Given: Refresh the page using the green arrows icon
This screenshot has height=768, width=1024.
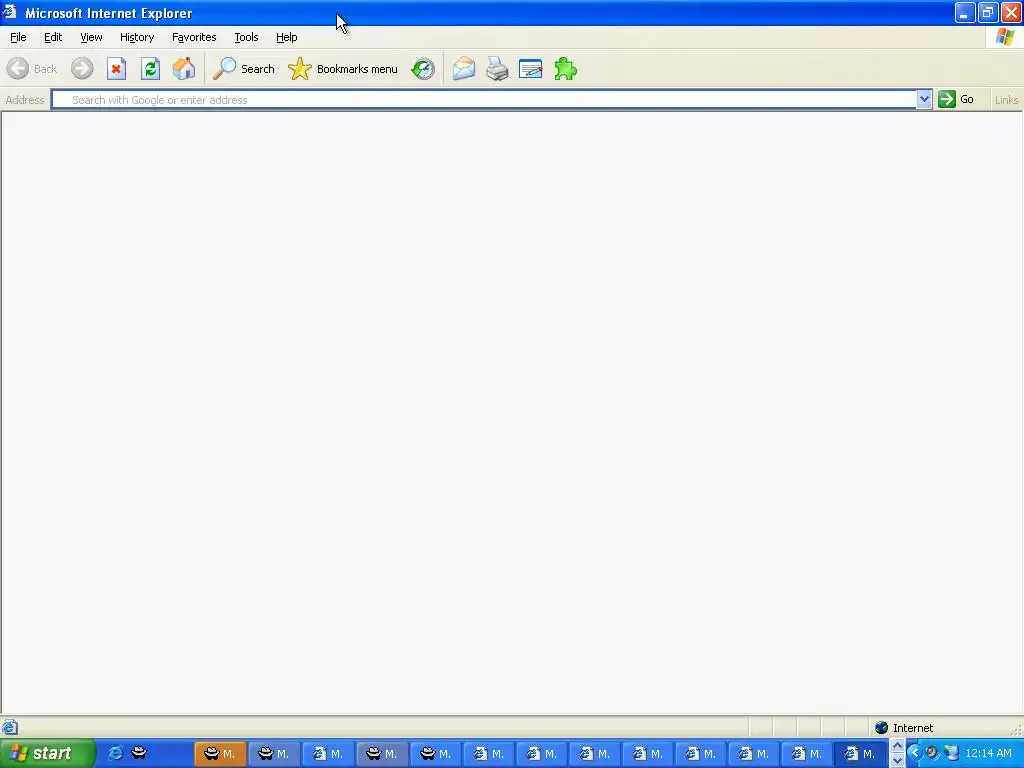Looking at the screenshot, I should pos(150,69).
